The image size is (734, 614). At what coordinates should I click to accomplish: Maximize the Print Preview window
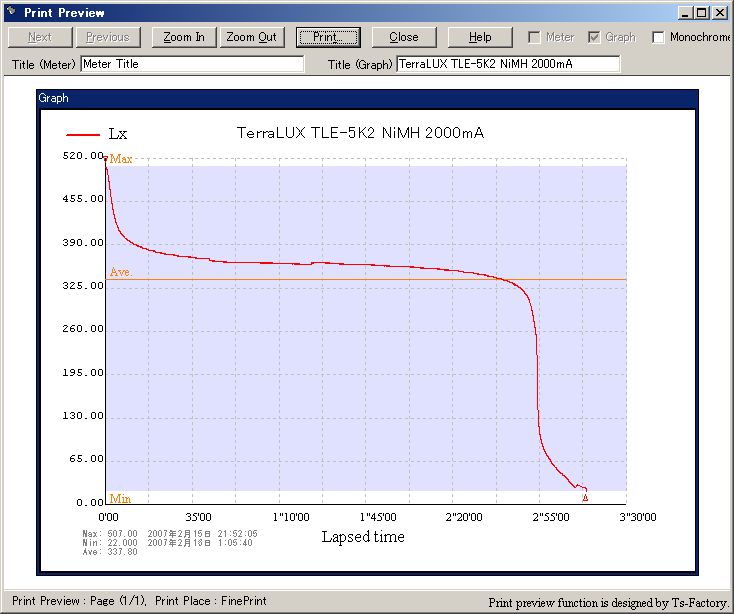[x=701, y=13]
